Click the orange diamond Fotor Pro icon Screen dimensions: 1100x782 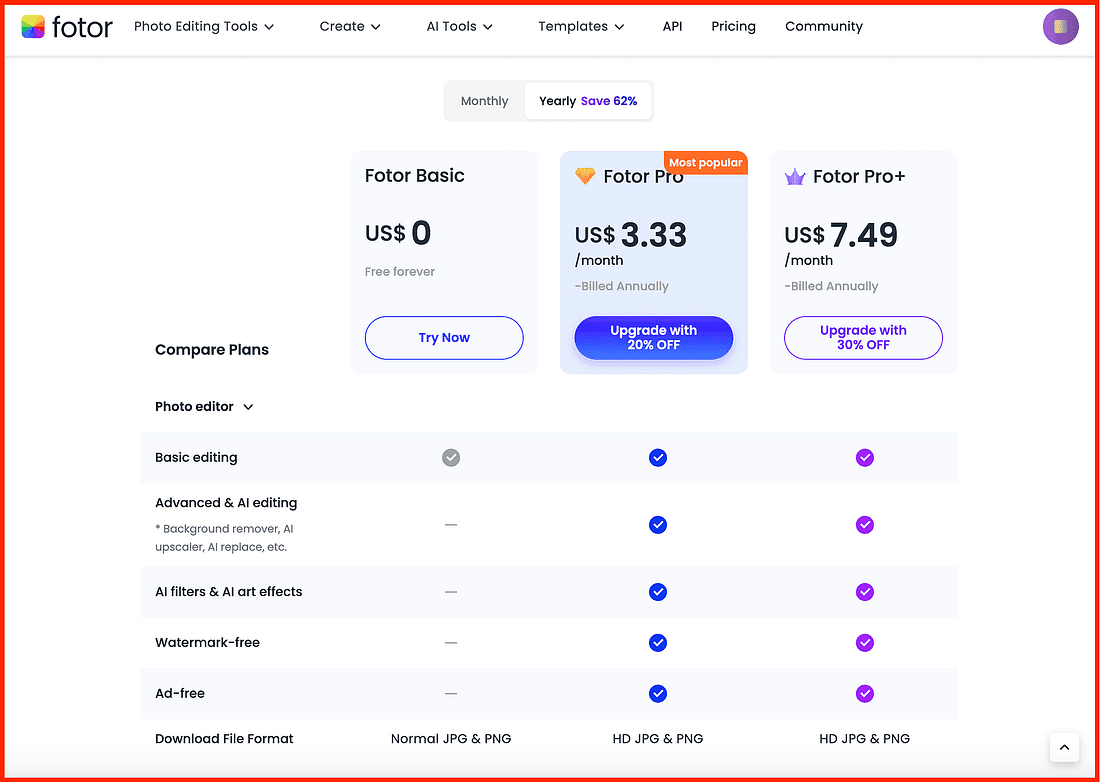pos(584,176)
